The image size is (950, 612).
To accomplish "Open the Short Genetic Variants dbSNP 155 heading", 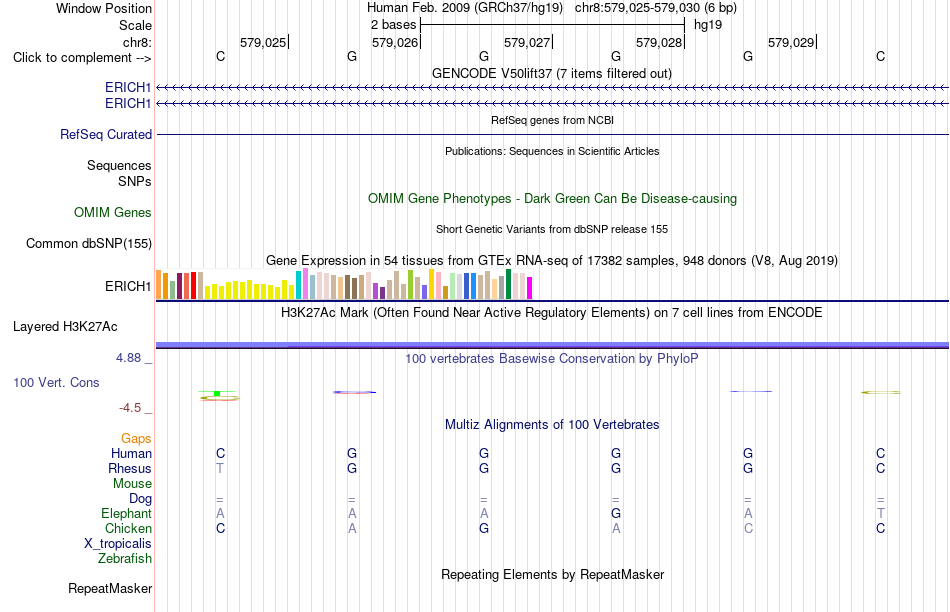I will (x=552, y=229).
